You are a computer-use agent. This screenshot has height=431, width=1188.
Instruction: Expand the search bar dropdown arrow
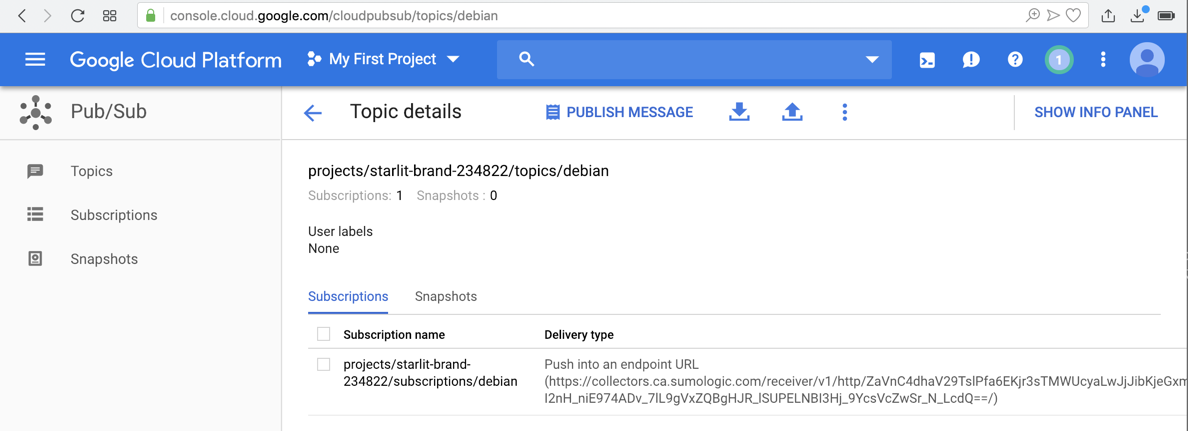pos(872,60)
